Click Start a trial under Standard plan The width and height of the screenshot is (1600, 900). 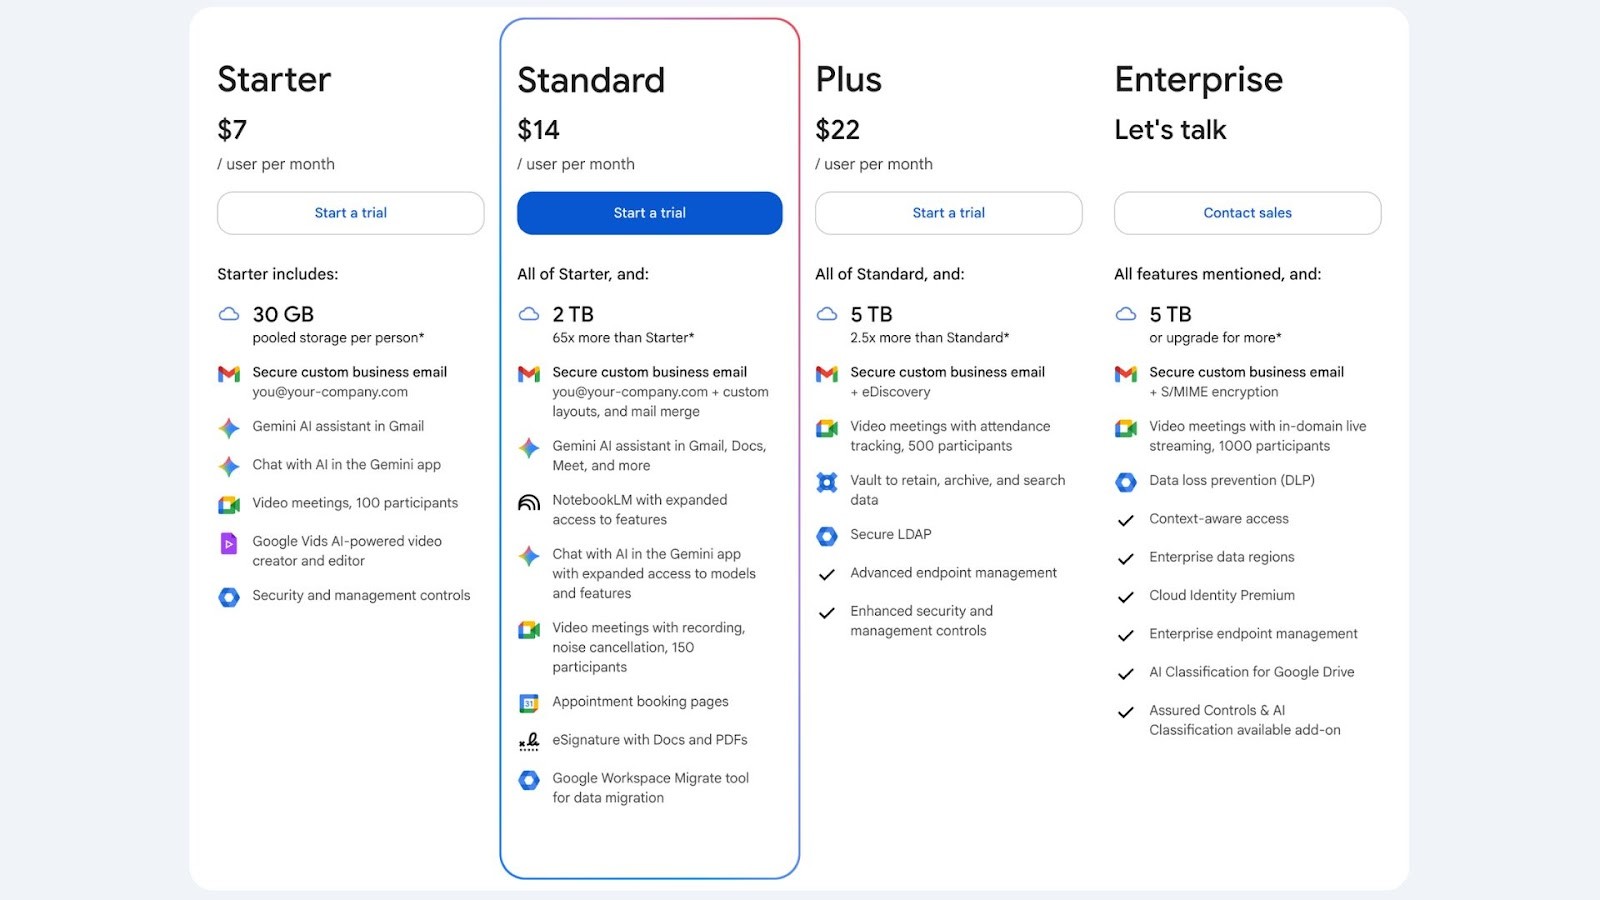649,213
